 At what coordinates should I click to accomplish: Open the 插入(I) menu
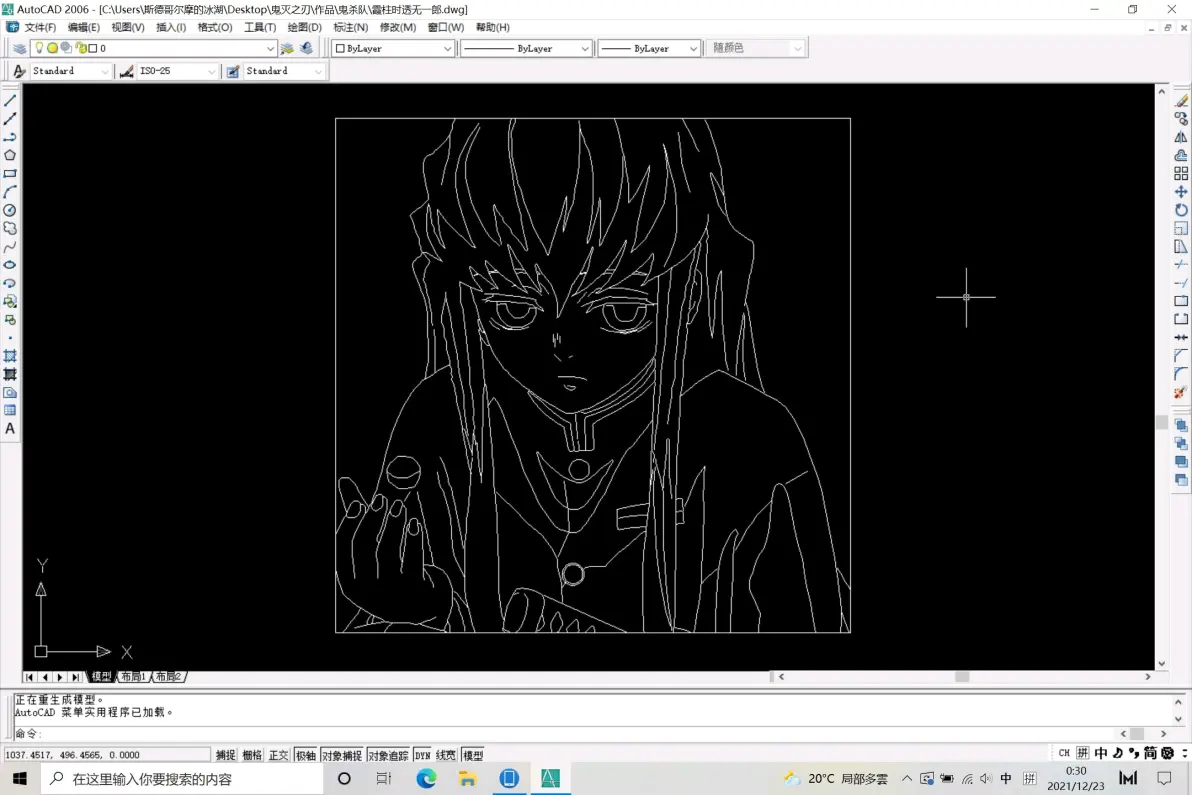pyautogui.click(x=171, y=27)
